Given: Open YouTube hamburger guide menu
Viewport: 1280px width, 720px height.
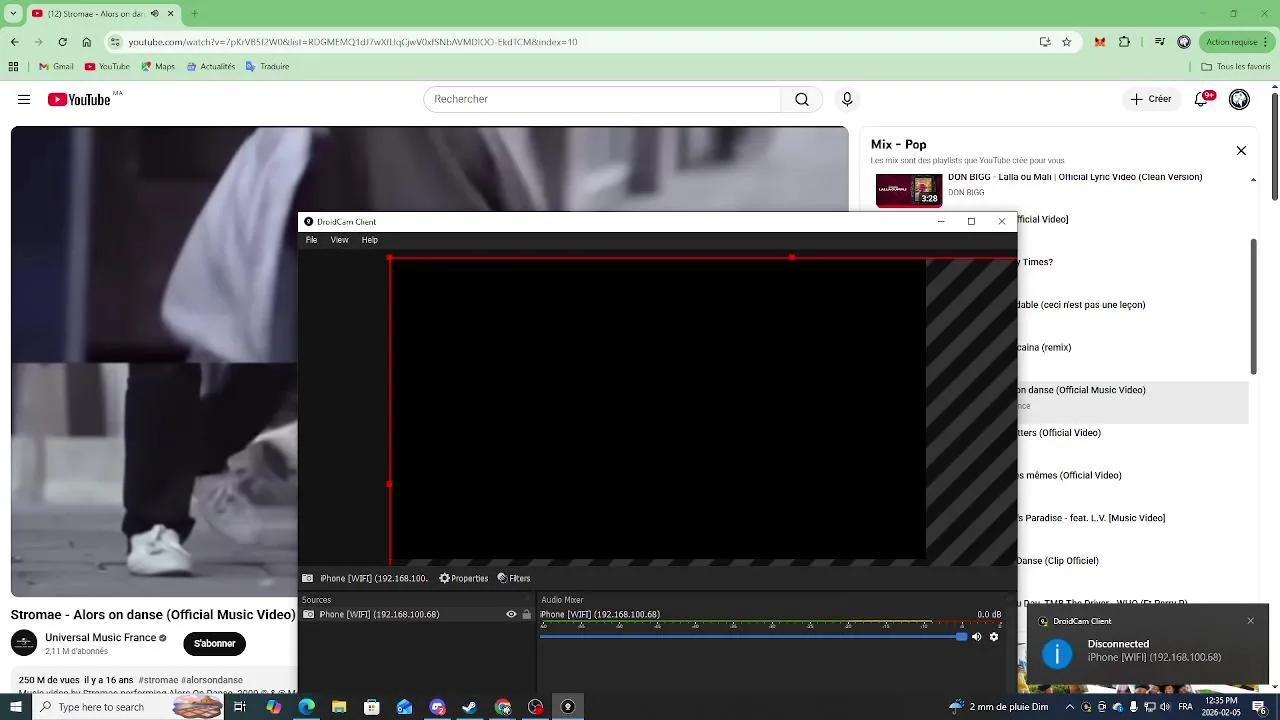Looking at the screenshot, I should point(24,99).
